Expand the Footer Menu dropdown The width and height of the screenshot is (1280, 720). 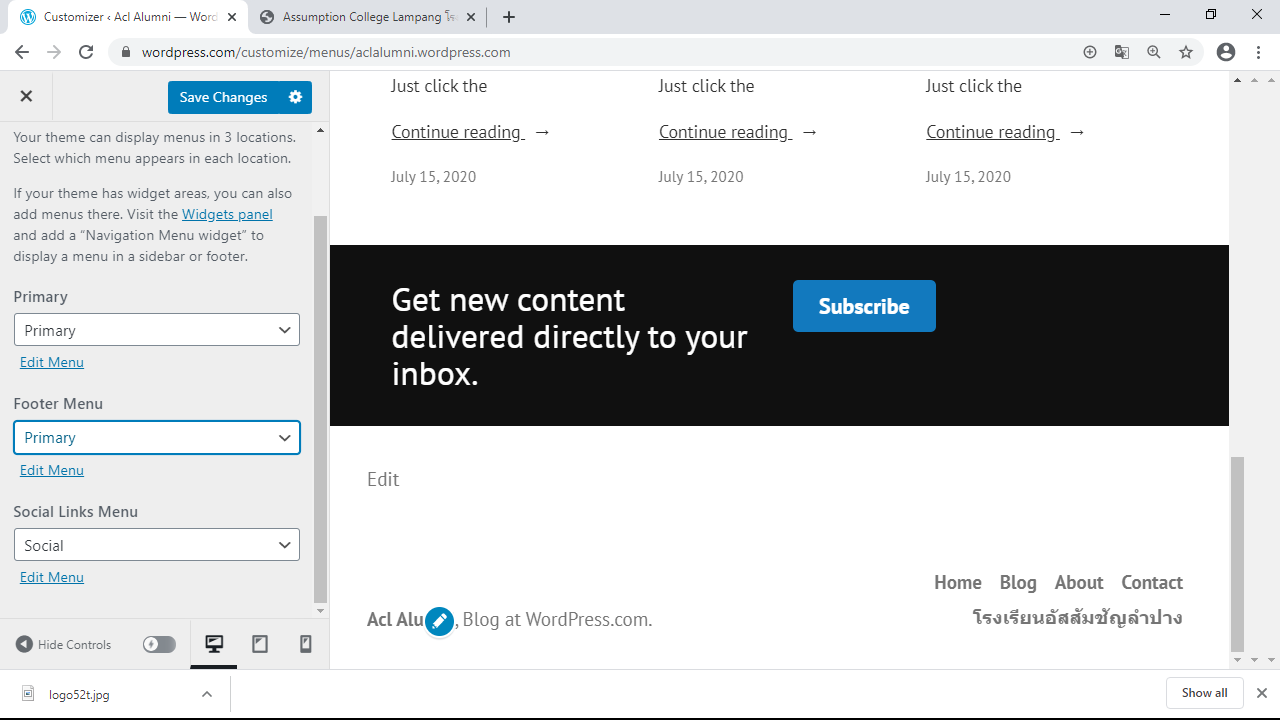tap(157, 438)
